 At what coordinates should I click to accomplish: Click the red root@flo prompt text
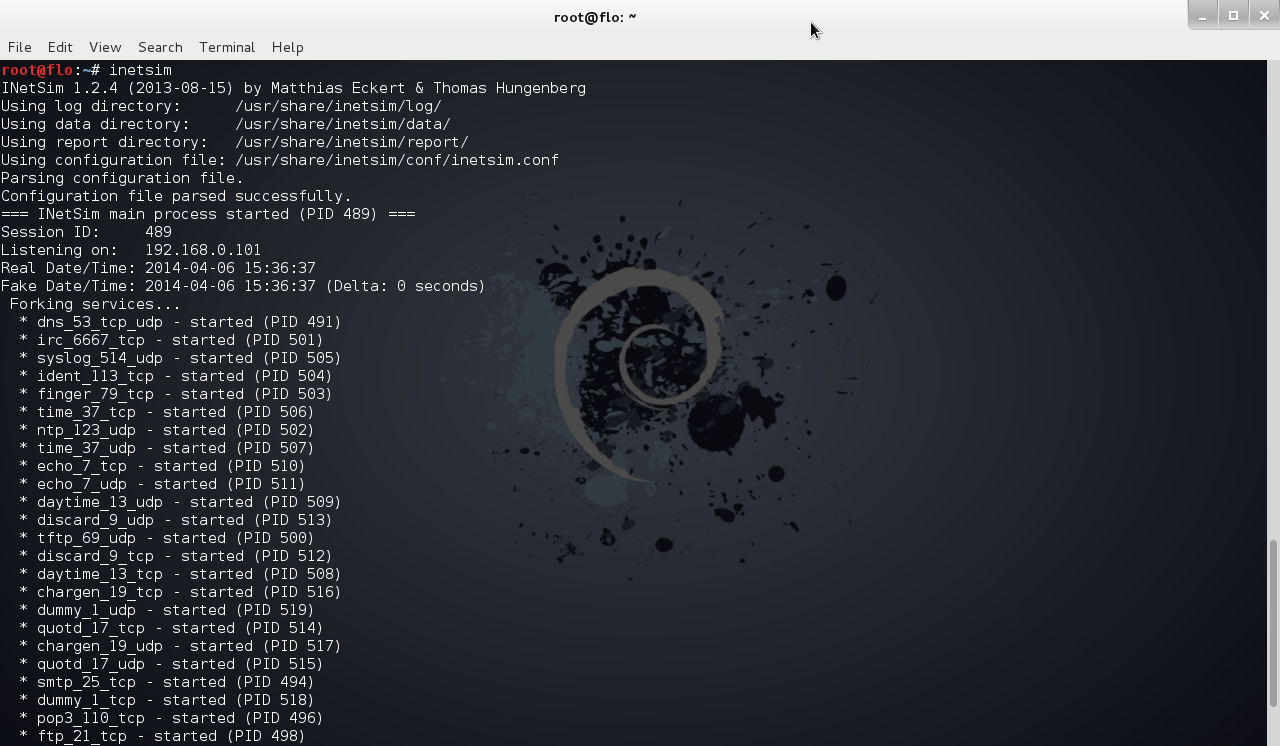point(36,70)
